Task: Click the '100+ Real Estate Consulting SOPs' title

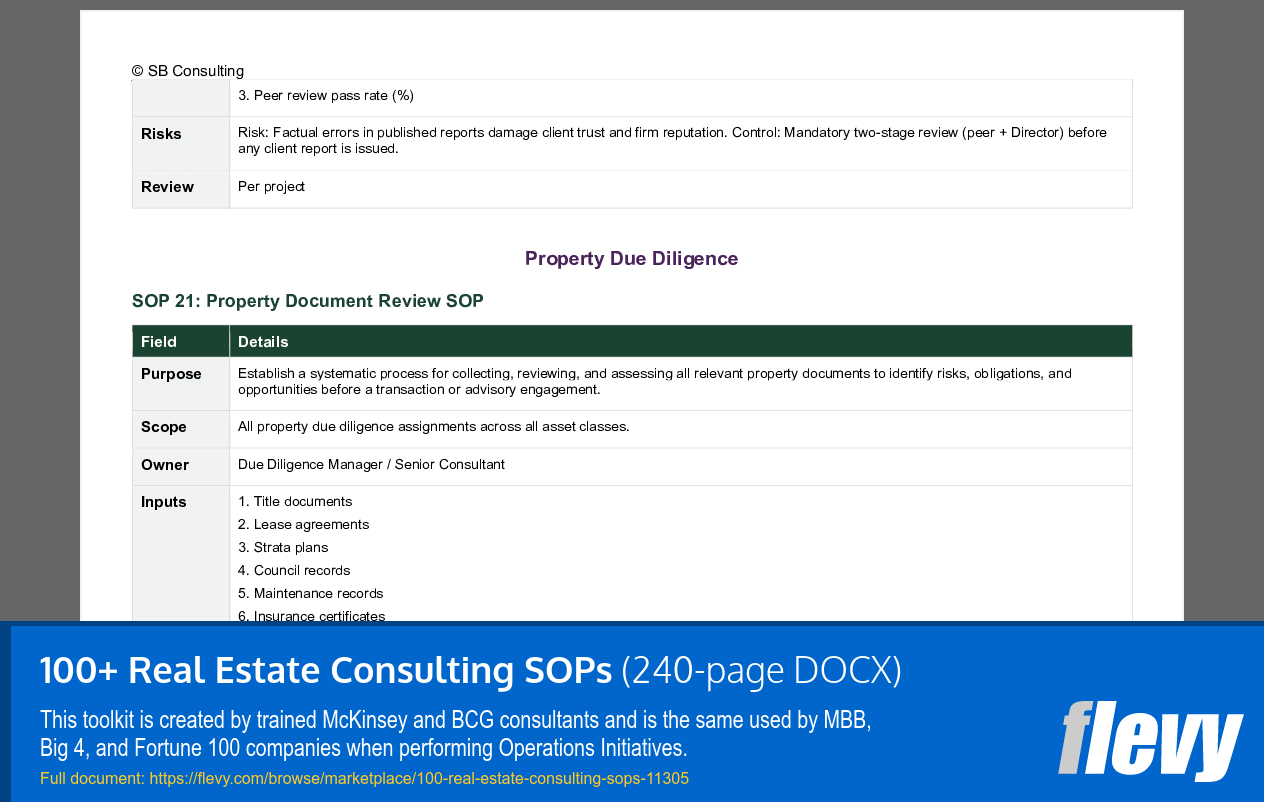Action: 325,670
